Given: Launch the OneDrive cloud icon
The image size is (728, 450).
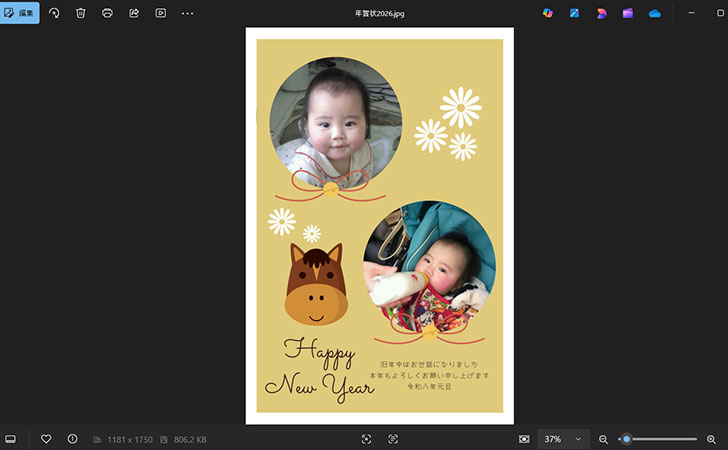Looking at the screenshot, I should [655, 13].
